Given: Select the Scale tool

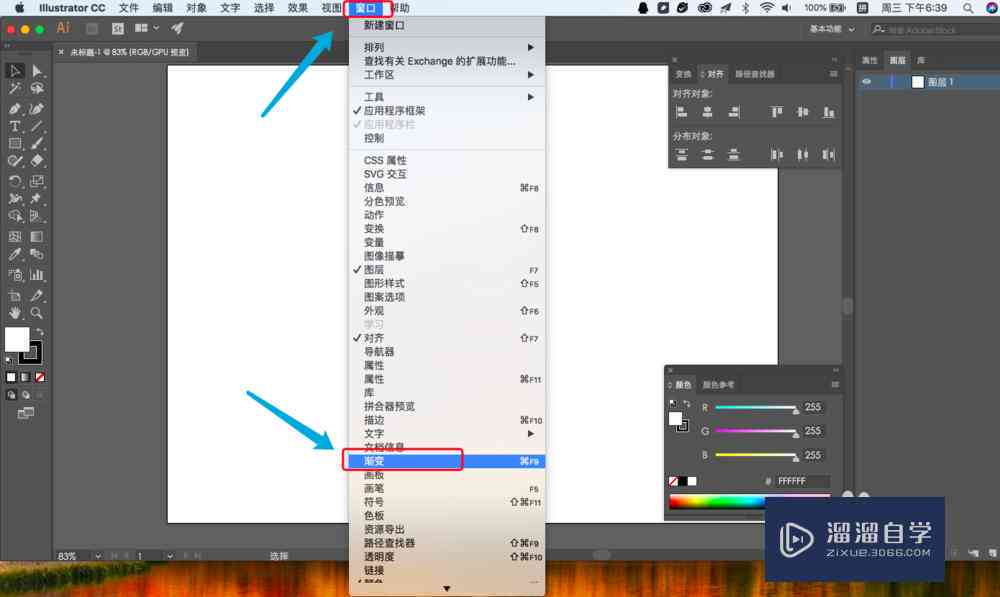Looking at the screenshot, I should pyautogui.click(x=37, y=182).
